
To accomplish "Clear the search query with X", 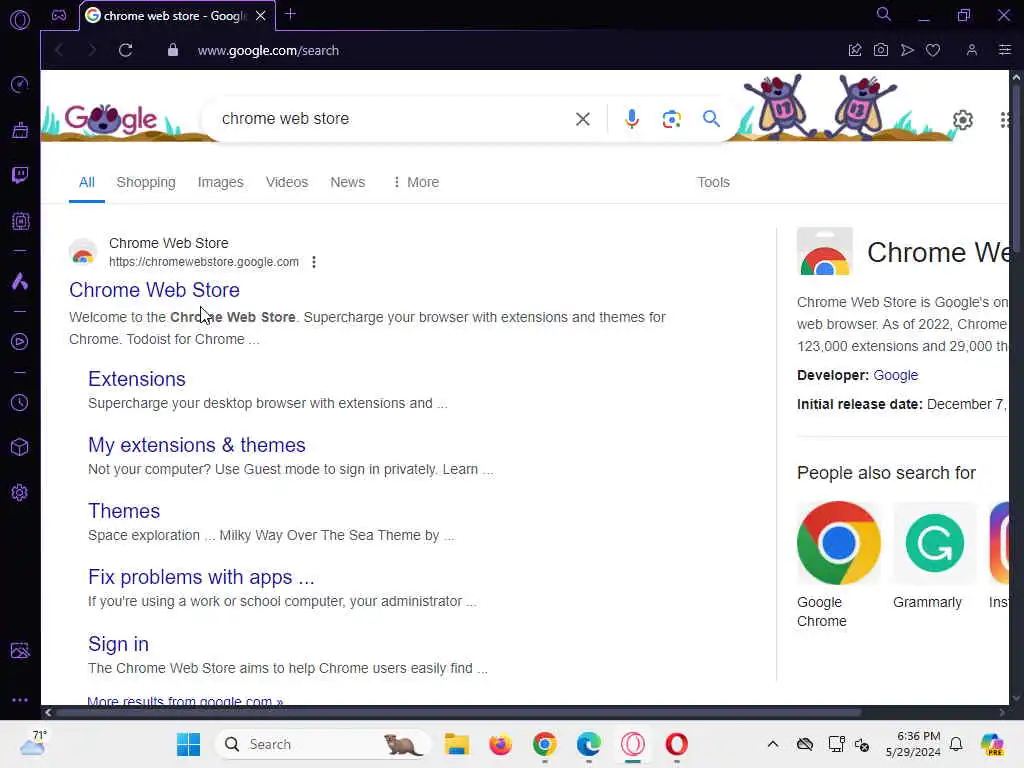I will pos(583,119).
